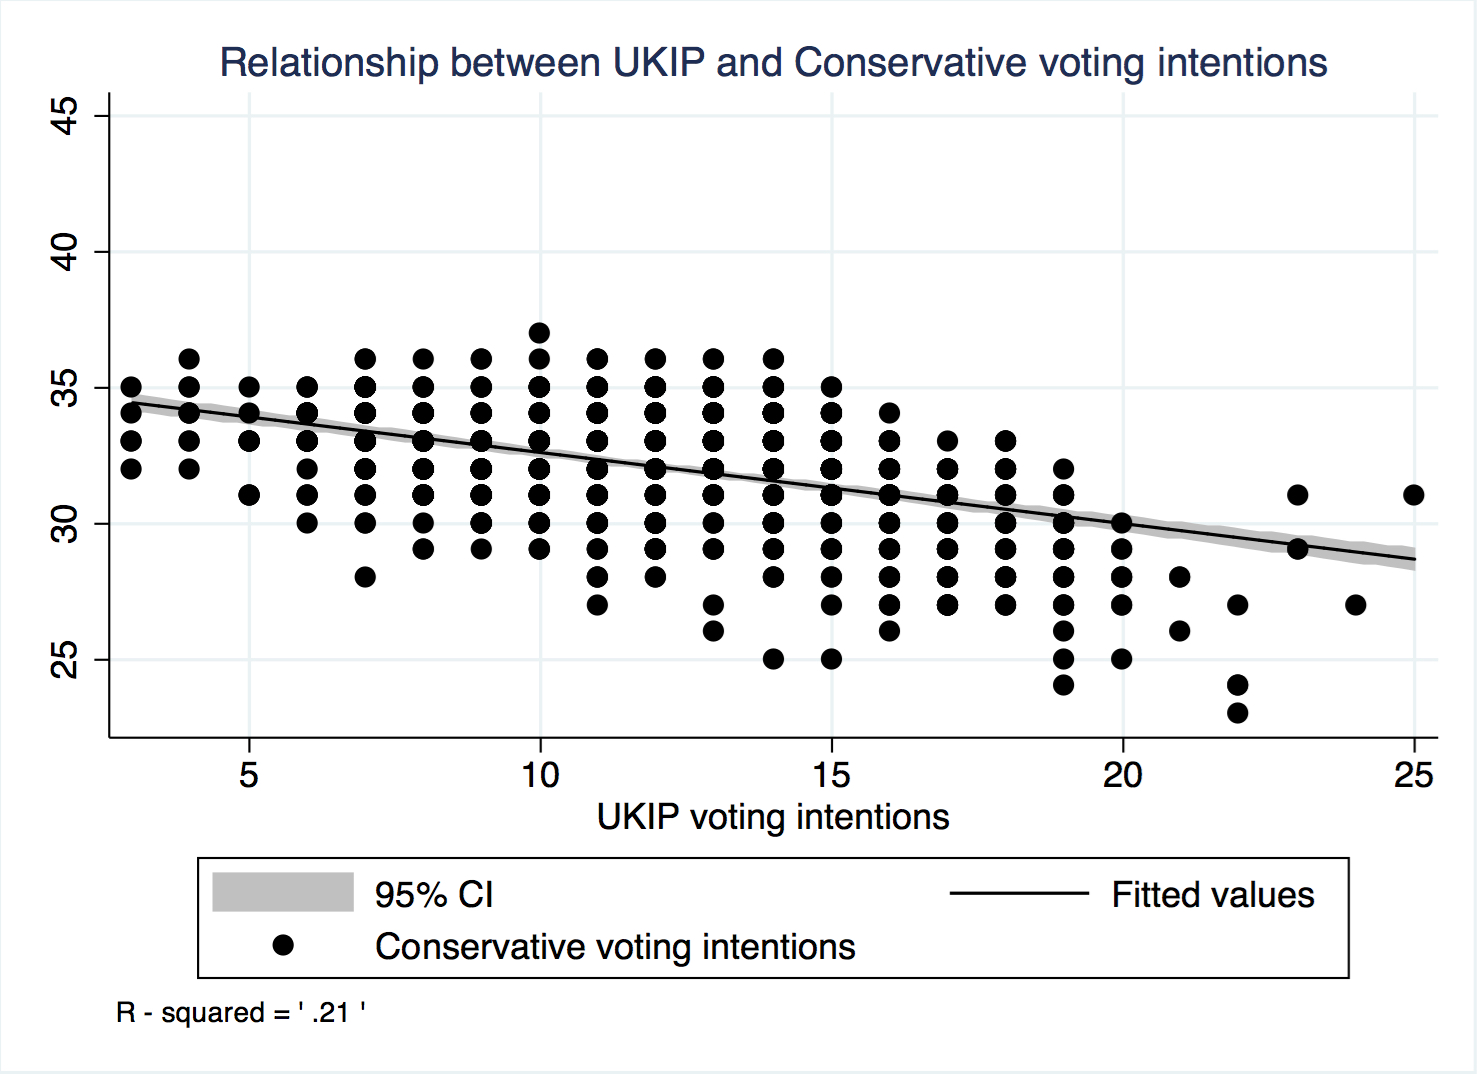Click the x-axis tick label 15
Screen dimensions: 1477x1074
coord(831,775)
